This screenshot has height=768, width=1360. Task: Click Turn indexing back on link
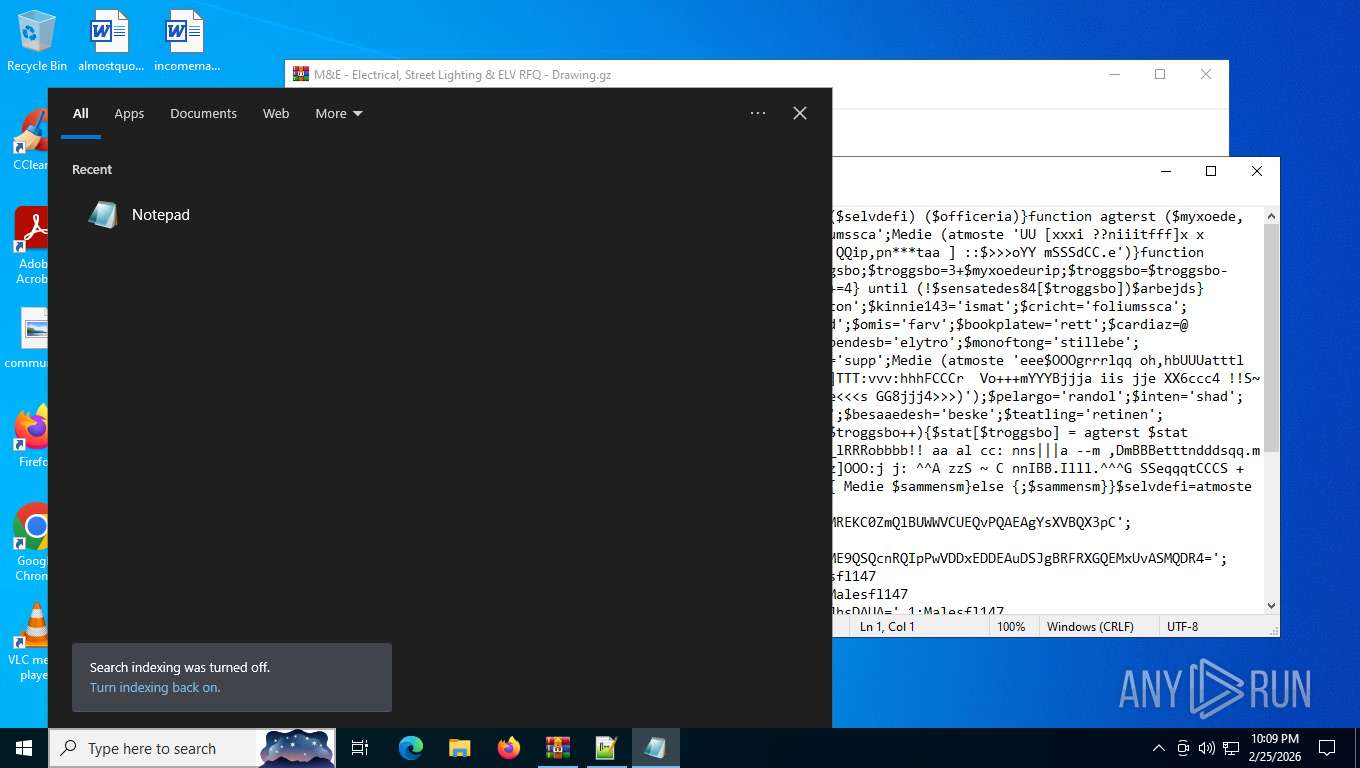pos(155,688)
